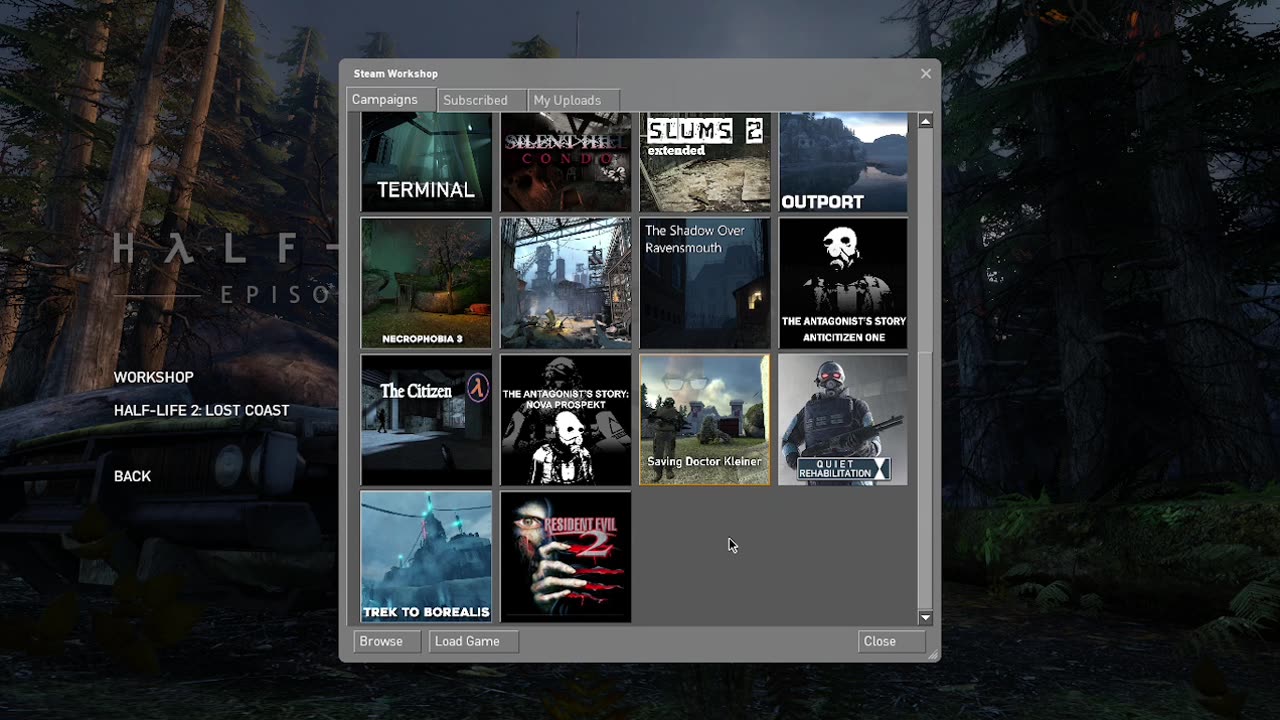
Task: Click Back in the main menu
Action: pyautogui.click(x=133, y=476)
